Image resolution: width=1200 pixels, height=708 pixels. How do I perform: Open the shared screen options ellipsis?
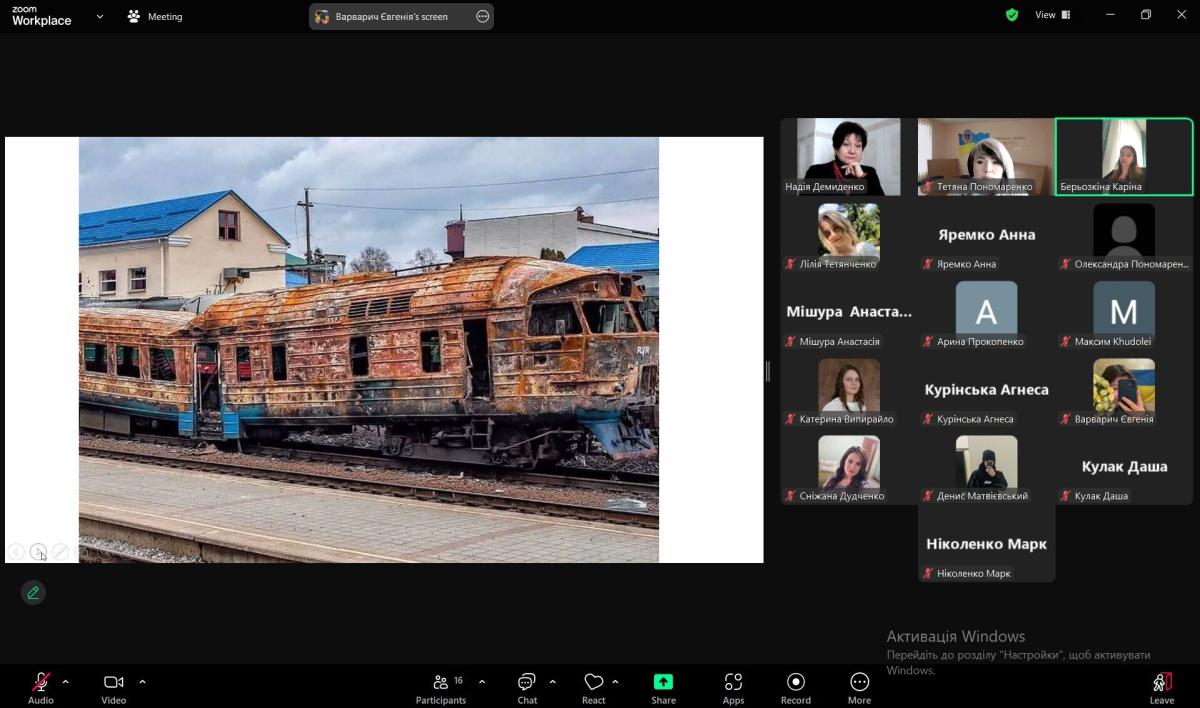point(483,16)
